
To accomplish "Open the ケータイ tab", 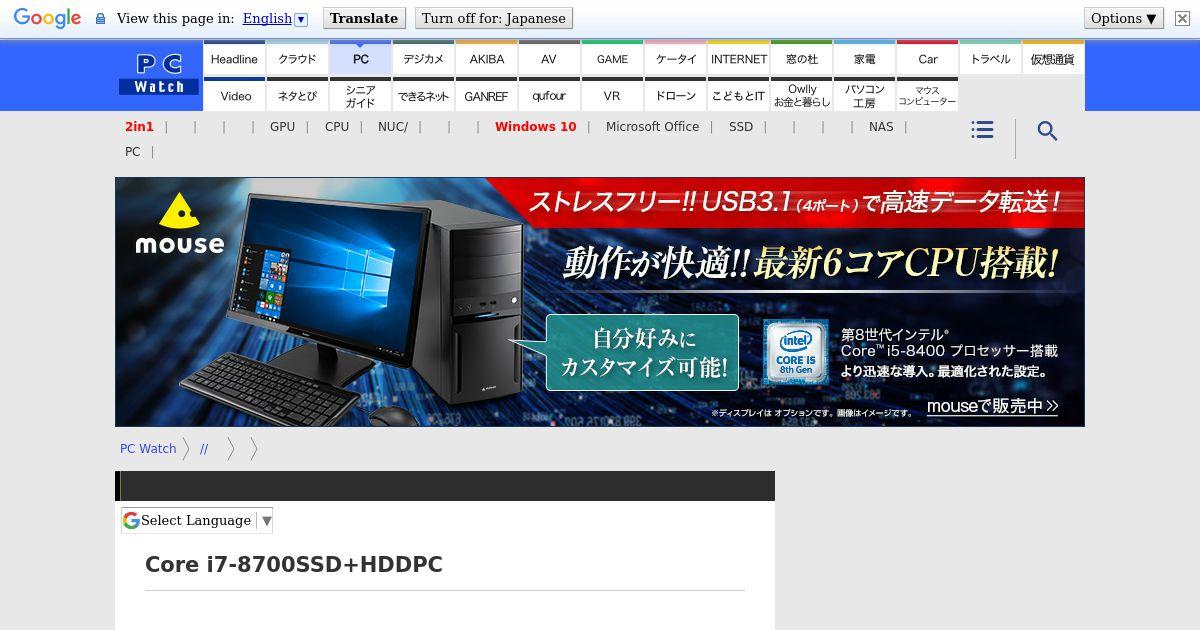I will tap(675, 59).
